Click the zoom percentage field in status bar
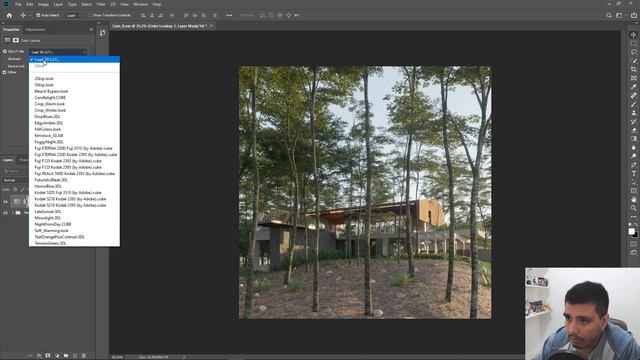Screen dimensions: 640x360 click(x=117, y=357)
